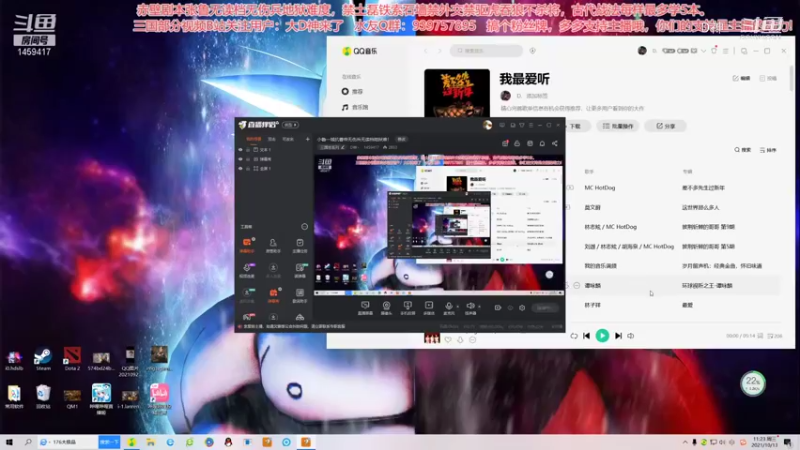The image size is (800, 450).
Task: Click the recording camera icon in streaming app
Action: (497, 308)
